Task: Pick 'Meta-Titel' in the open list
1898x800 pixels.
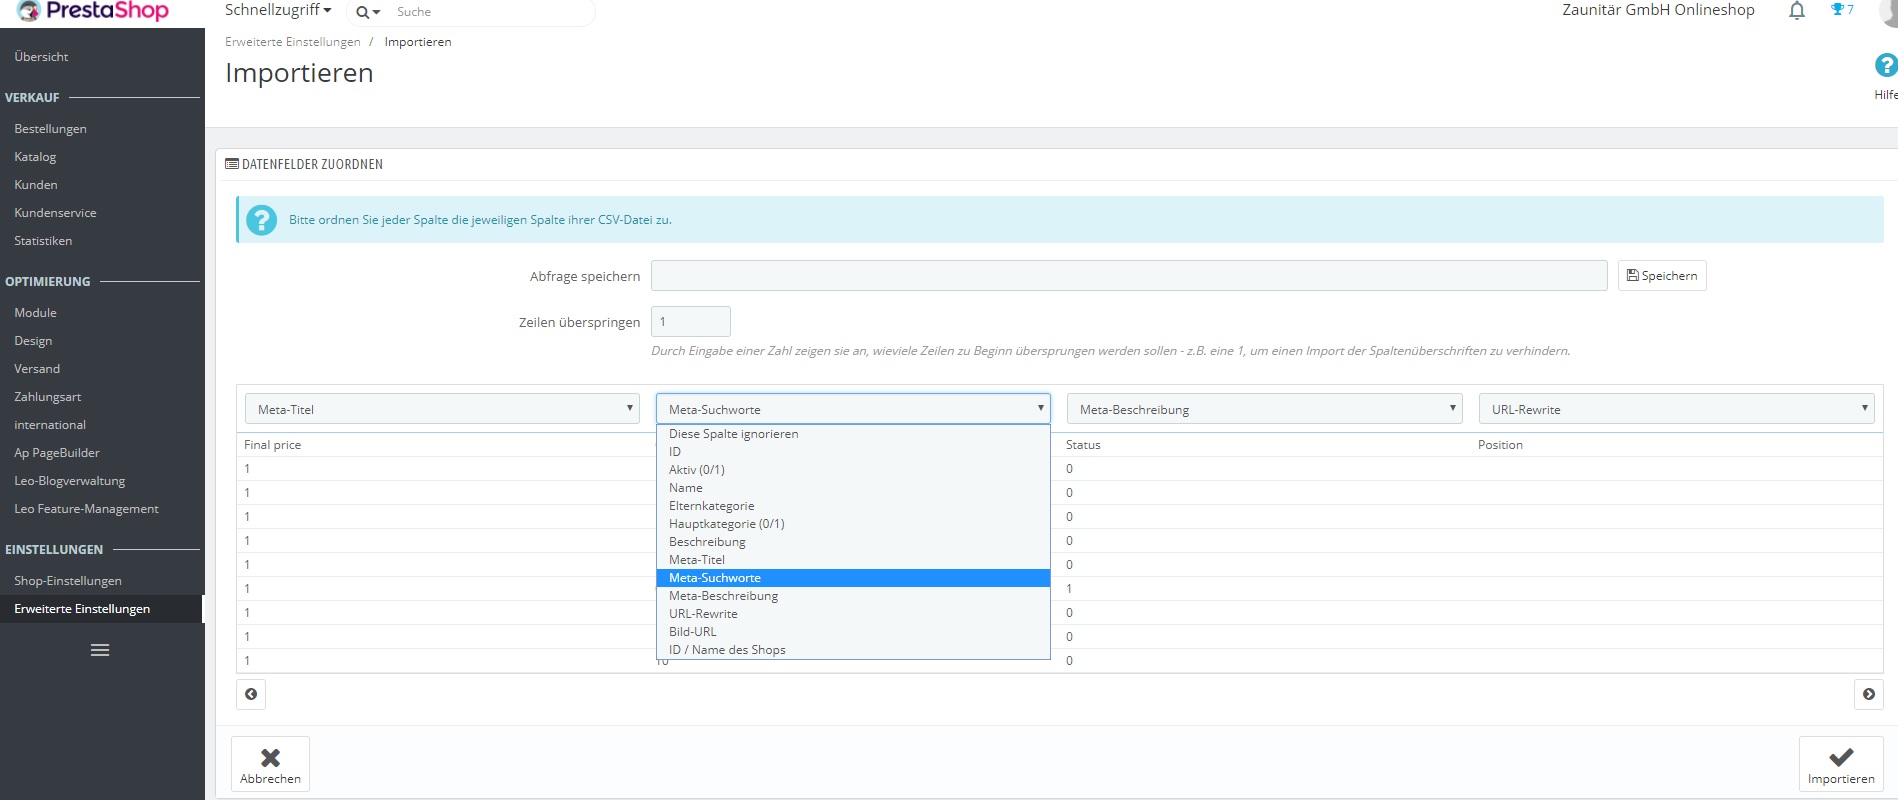Action: pyautogui.click(x=853, y=560)
